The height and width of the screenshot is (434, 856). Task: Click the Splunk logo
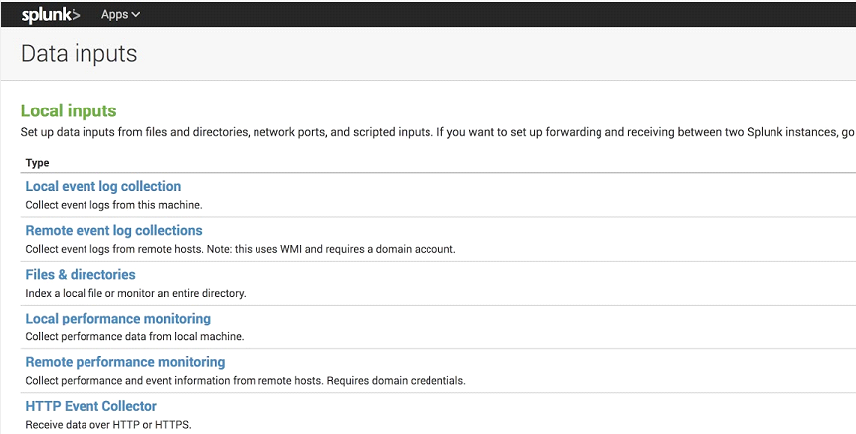(x=50, y=15)
